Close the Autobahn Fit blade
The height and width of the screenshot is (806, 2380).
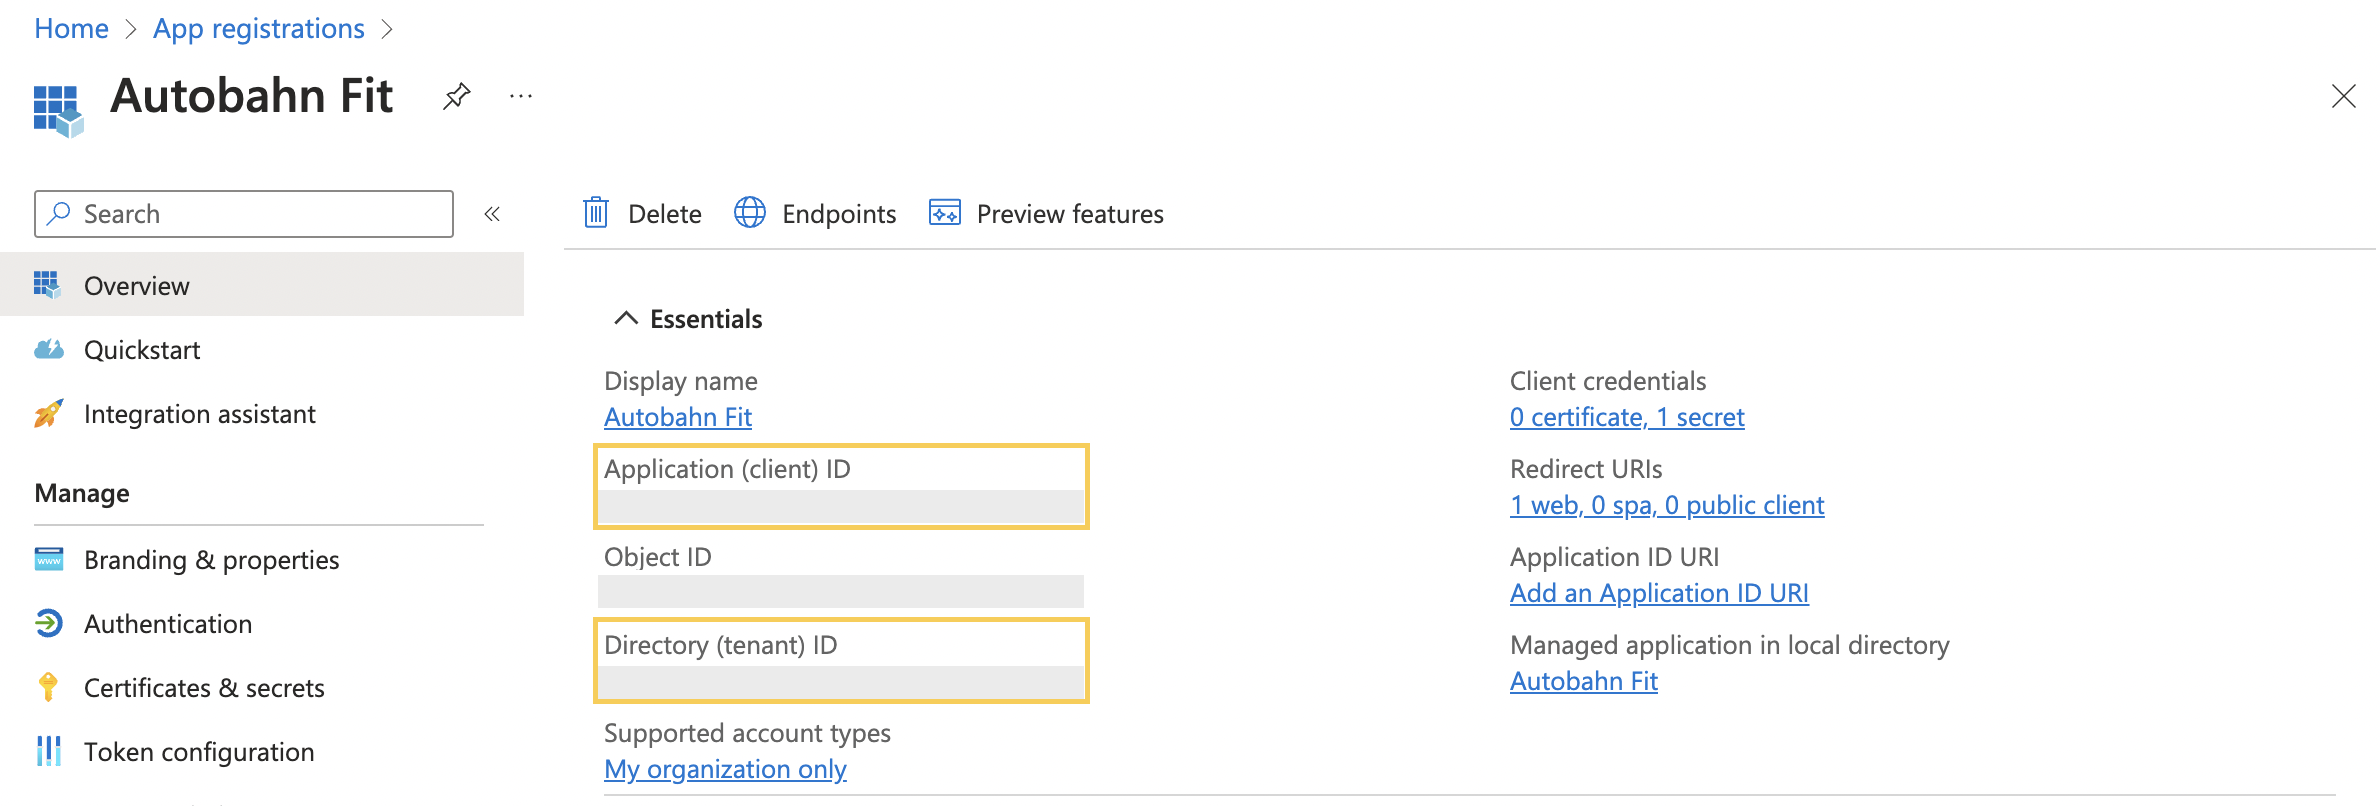pyautogui.click(x=2343, y=97)
